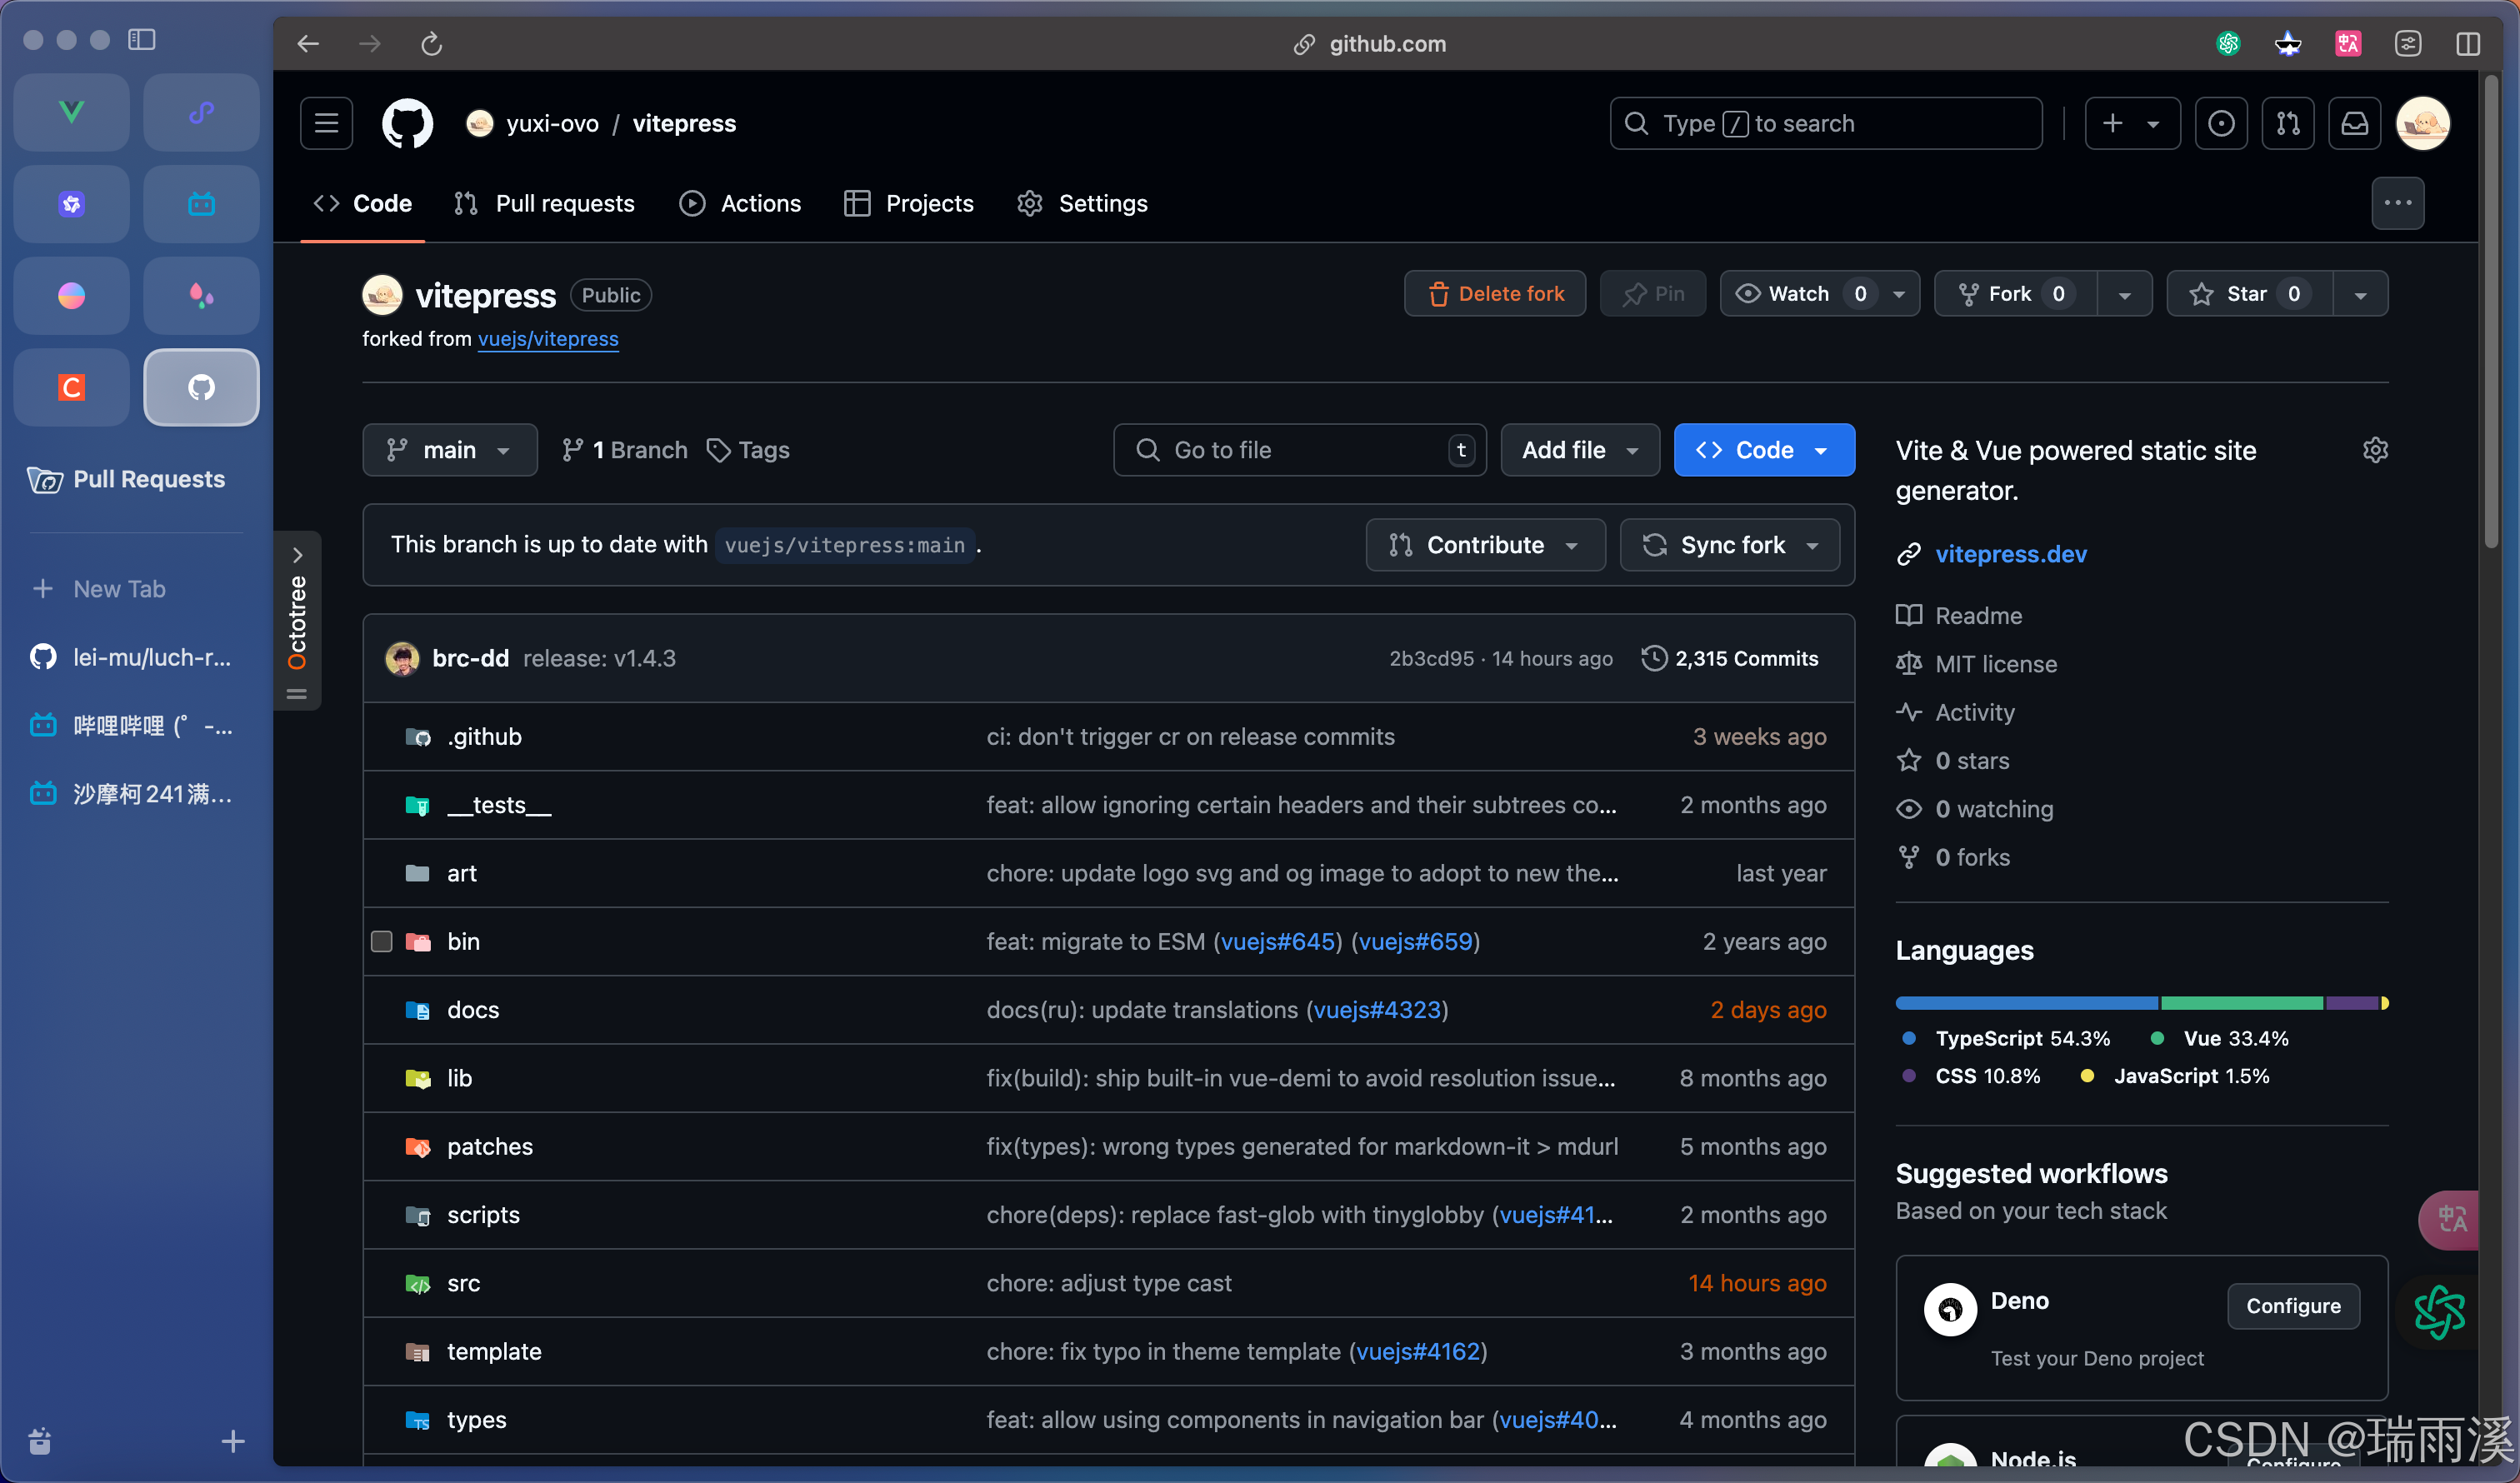Open the user profile avatar menu

pos(2423,123)
